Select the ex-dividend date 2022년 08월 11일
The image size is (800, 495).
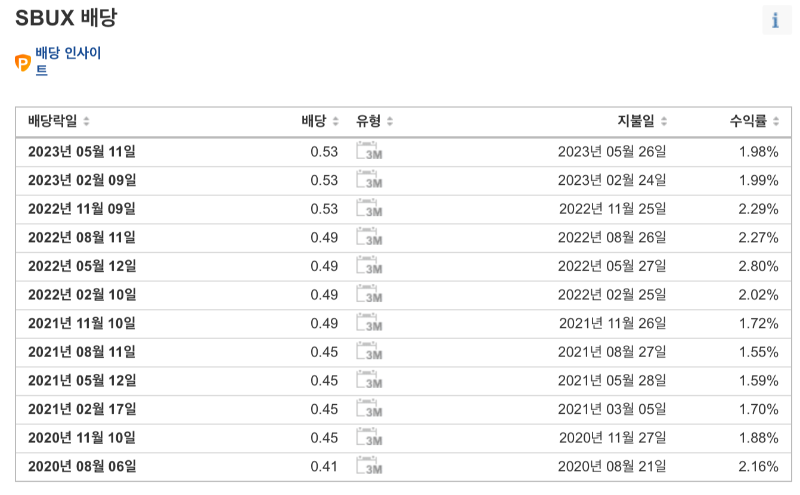click(82, 237)
